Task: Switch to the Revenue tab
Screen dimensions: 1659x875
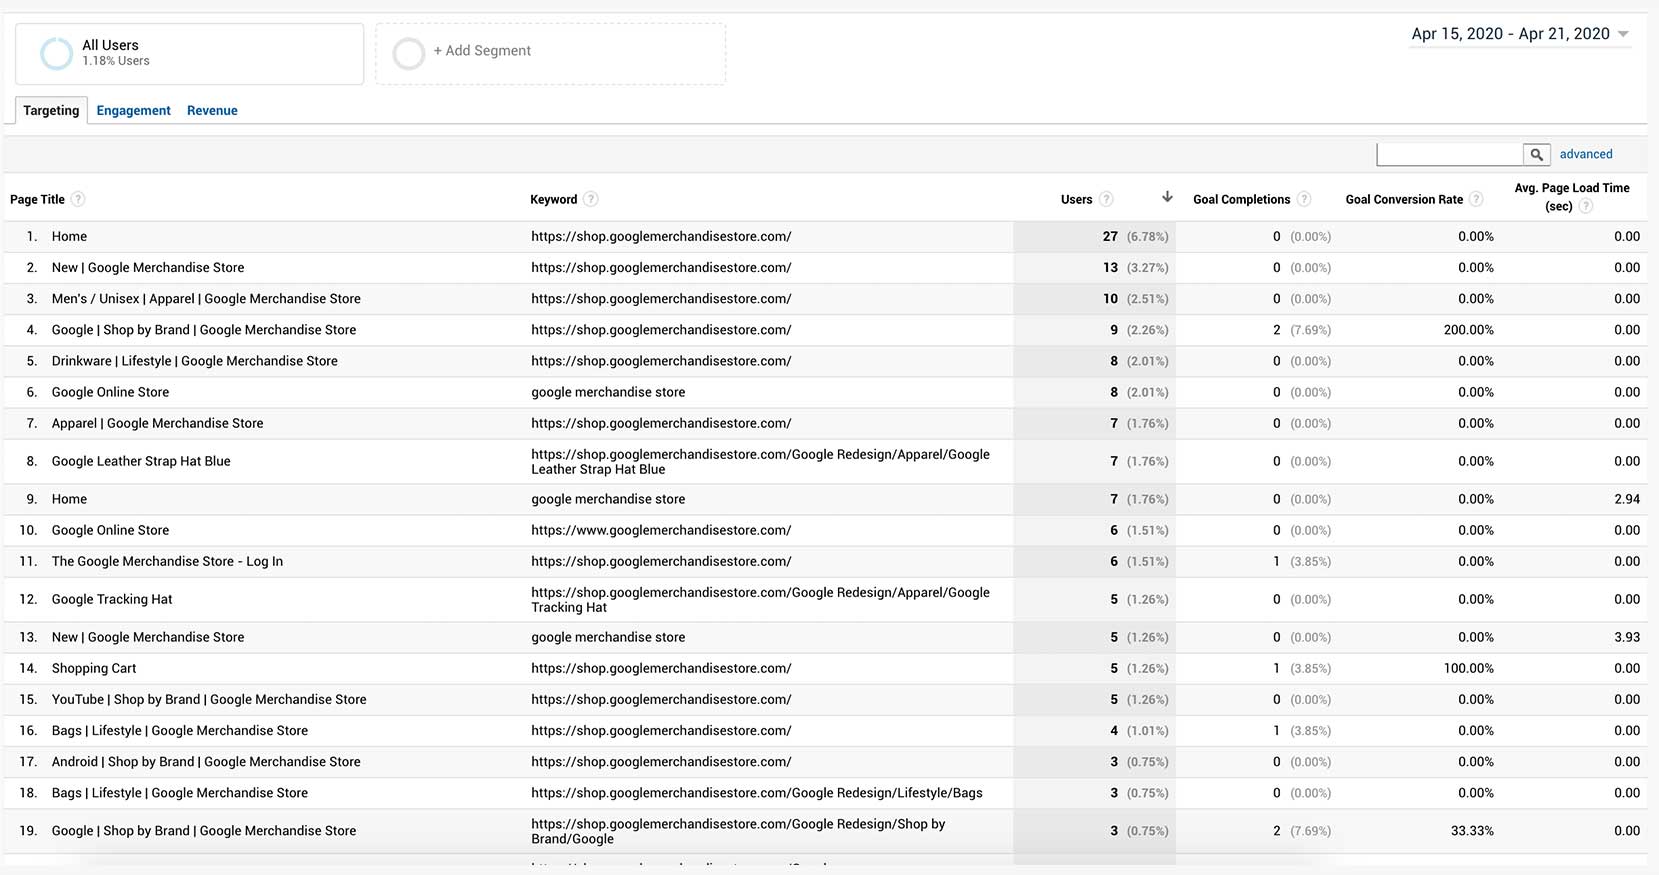Action: coord(212,110)
